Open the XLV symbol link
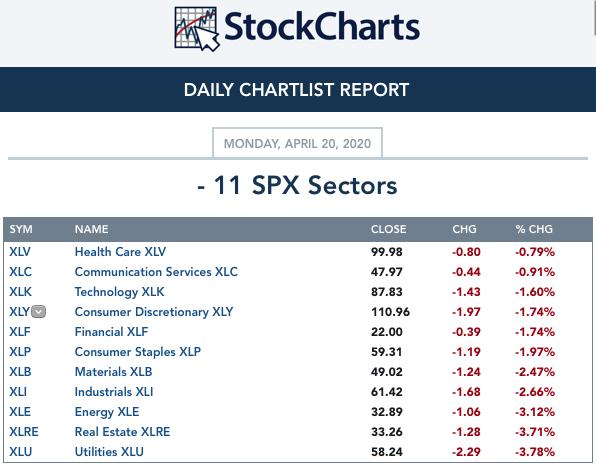 20,252
